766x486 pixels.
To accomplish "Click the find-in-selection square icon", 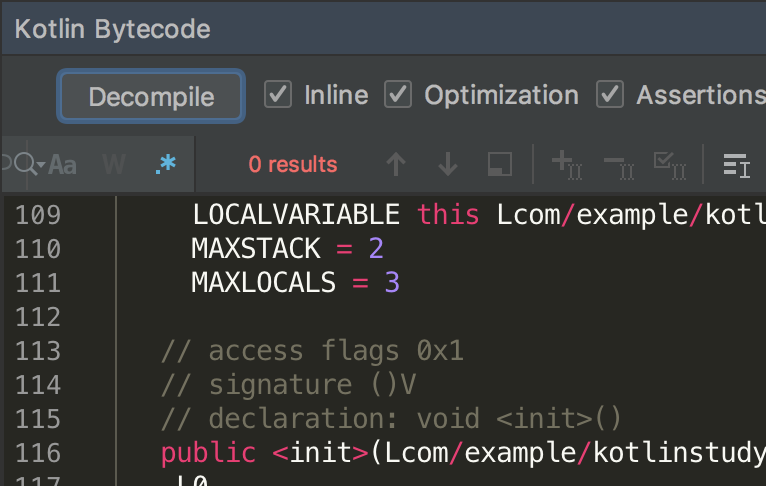I will 500,164.
